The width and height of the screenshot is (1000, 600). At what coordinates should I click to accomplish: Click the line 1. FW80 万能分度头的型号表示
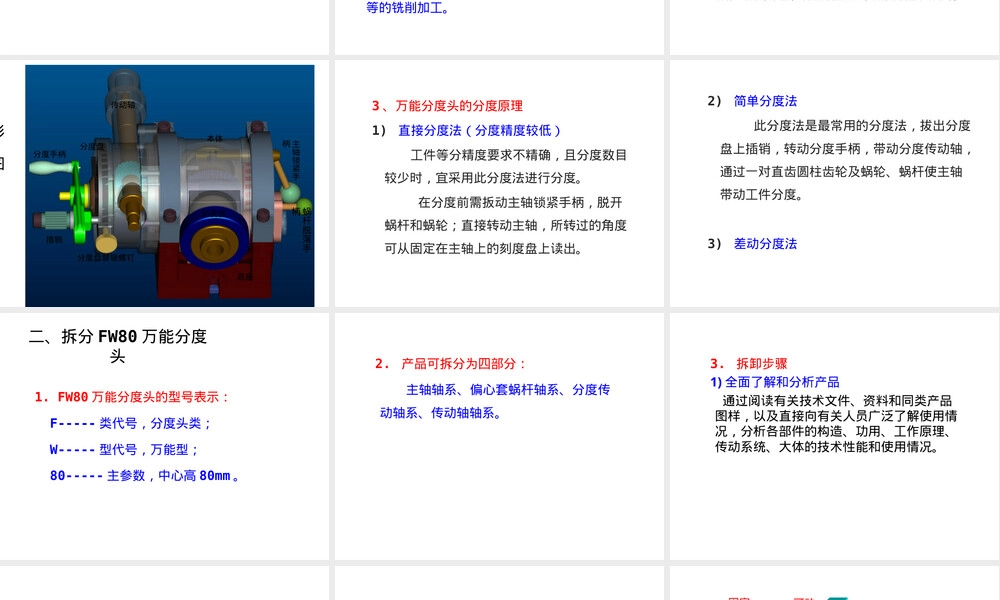click(x=131, y=397)
